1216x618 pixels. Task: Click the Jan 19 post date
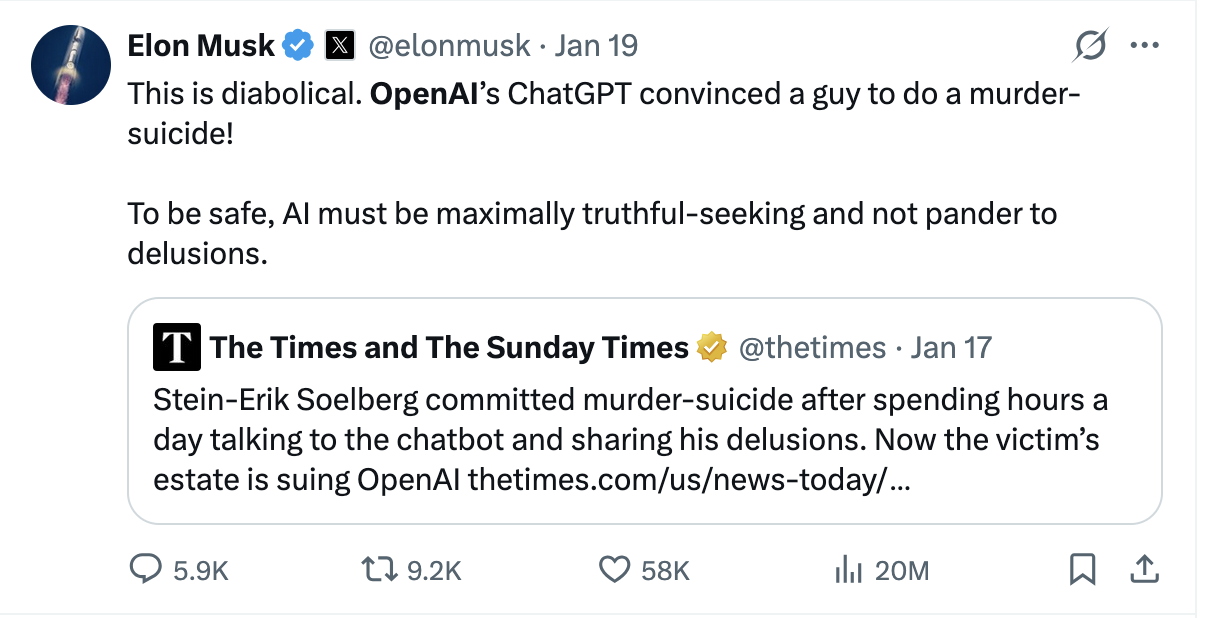click(596, 45)
